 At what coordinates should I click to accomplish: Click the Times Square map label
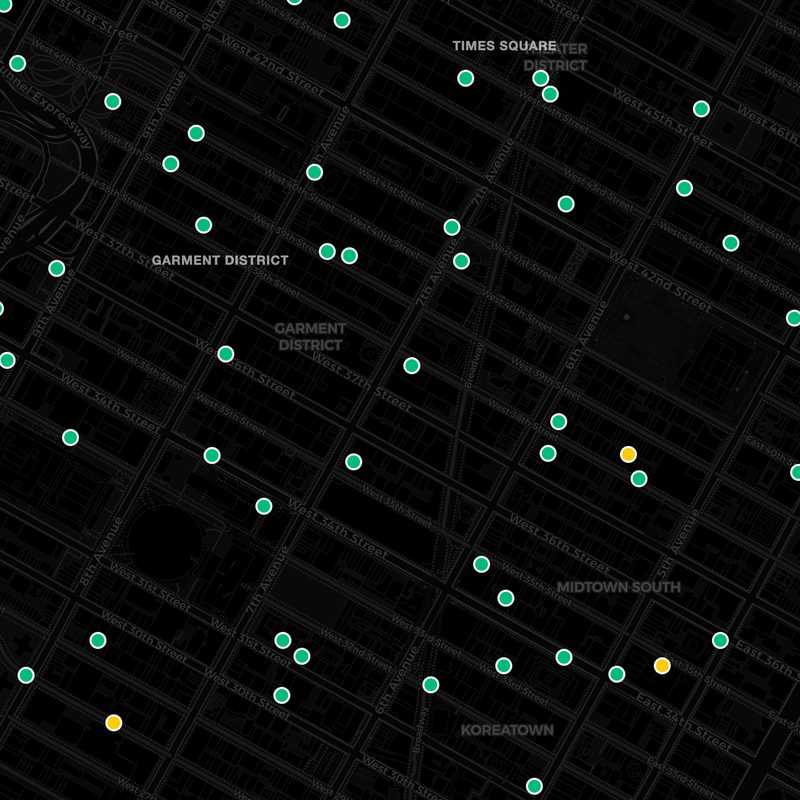click(504, 46)
